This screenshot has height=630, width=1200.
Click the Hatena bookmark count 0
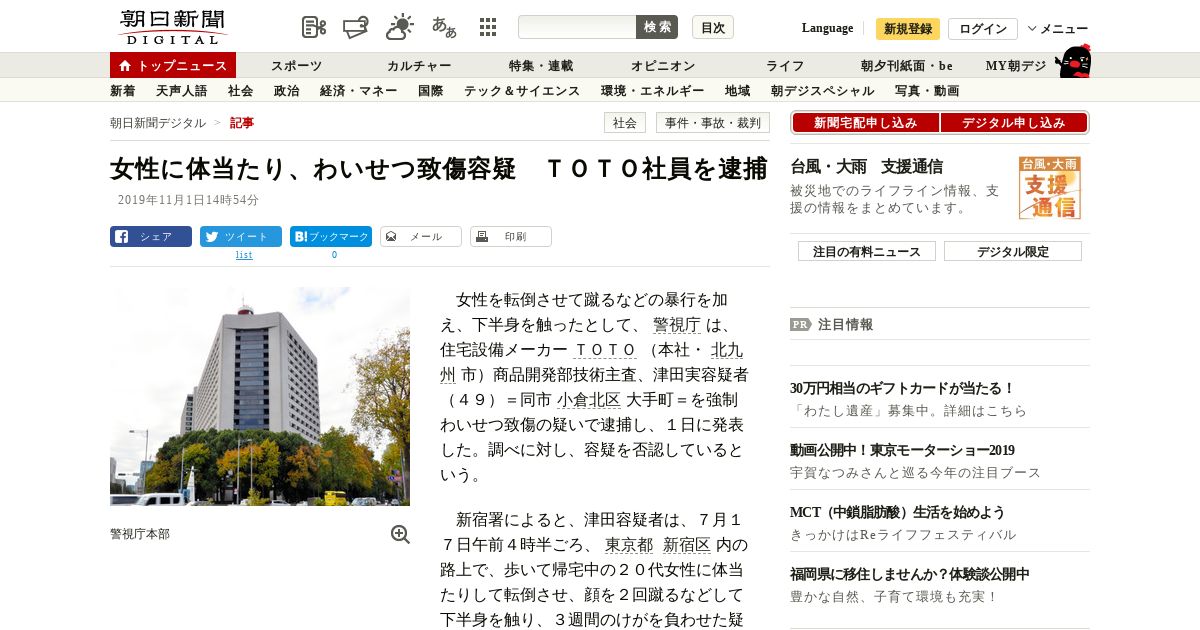coord(334,255)
